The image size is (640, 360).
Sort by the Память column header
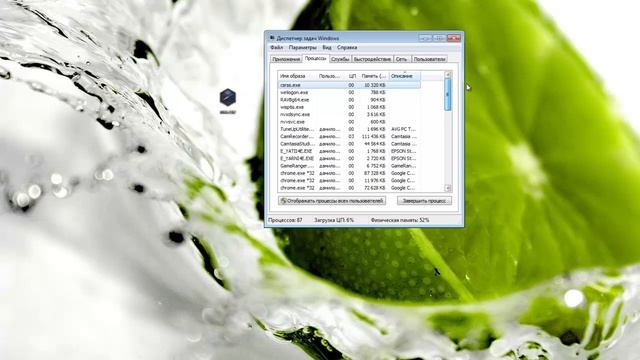pos(374,76)
